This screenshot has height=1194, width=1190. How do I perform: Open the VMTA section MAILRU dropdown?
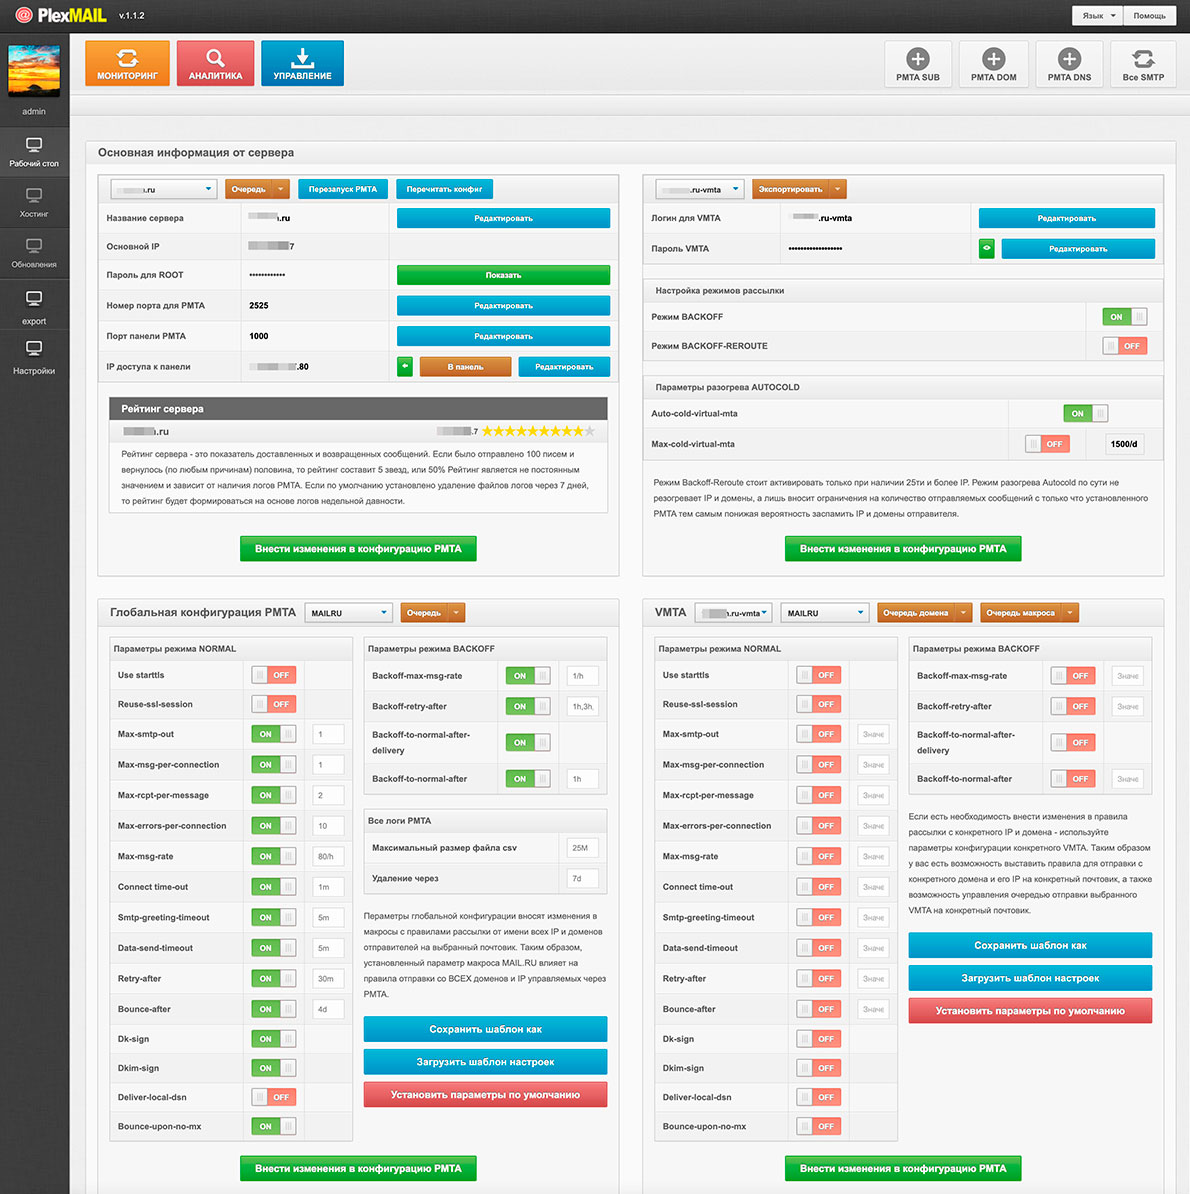pos(825,613)
